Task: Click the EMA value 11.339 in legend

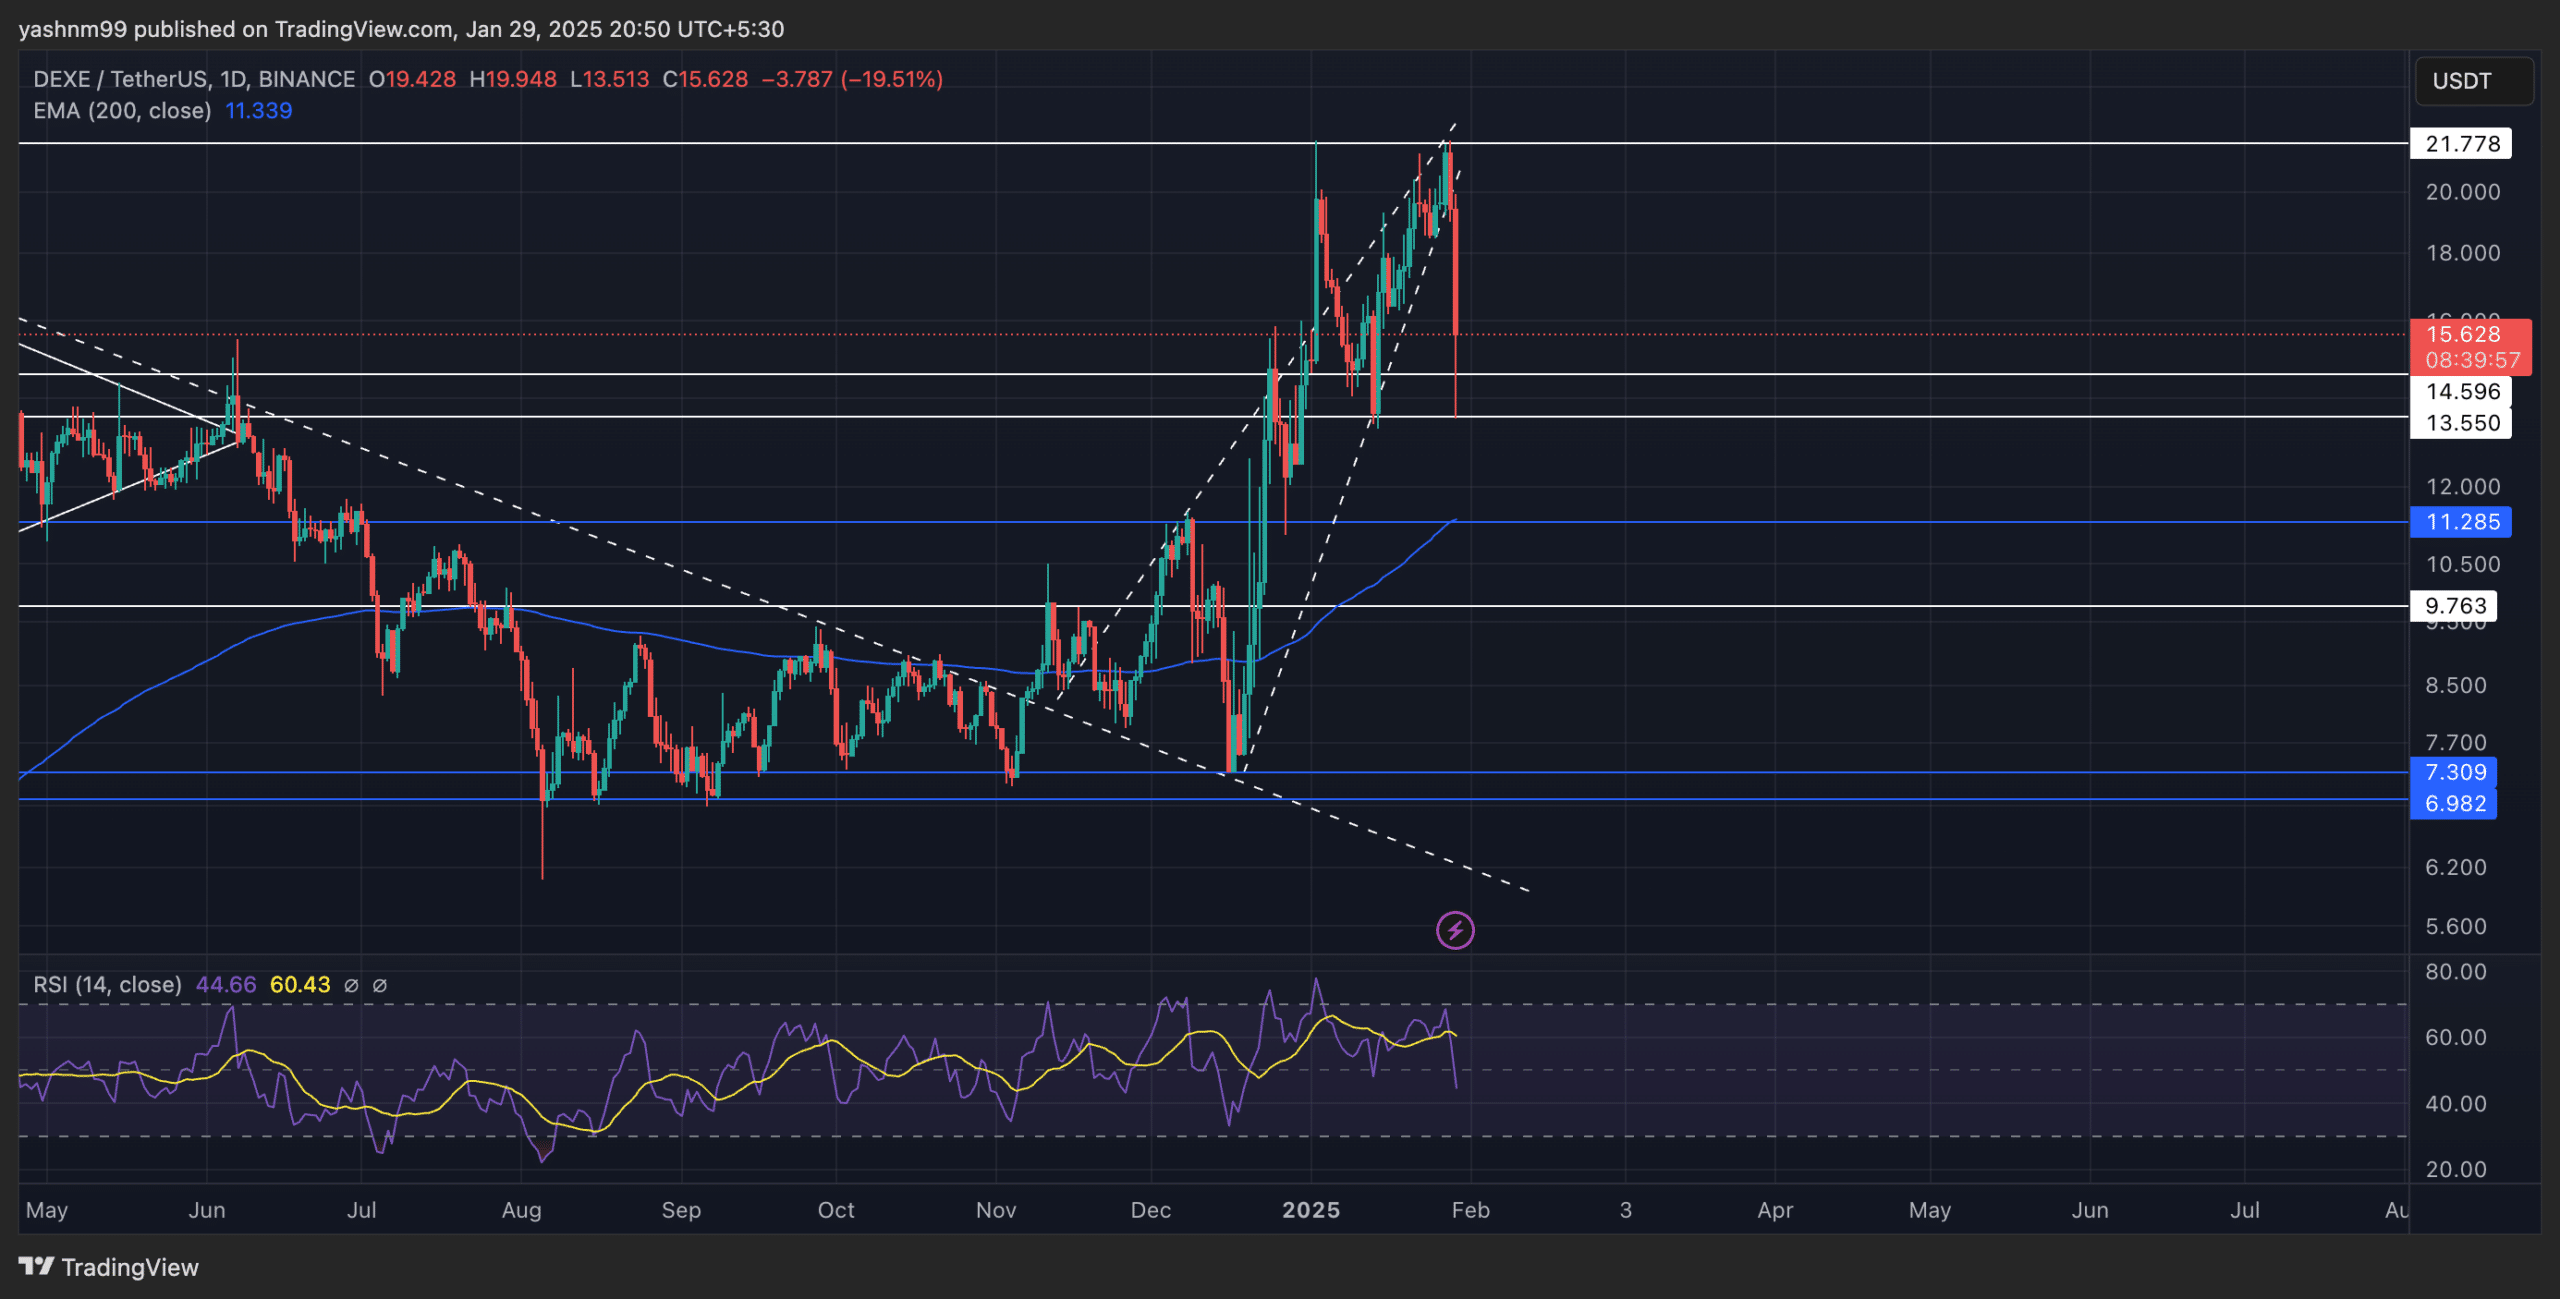Action: point(259,111)
